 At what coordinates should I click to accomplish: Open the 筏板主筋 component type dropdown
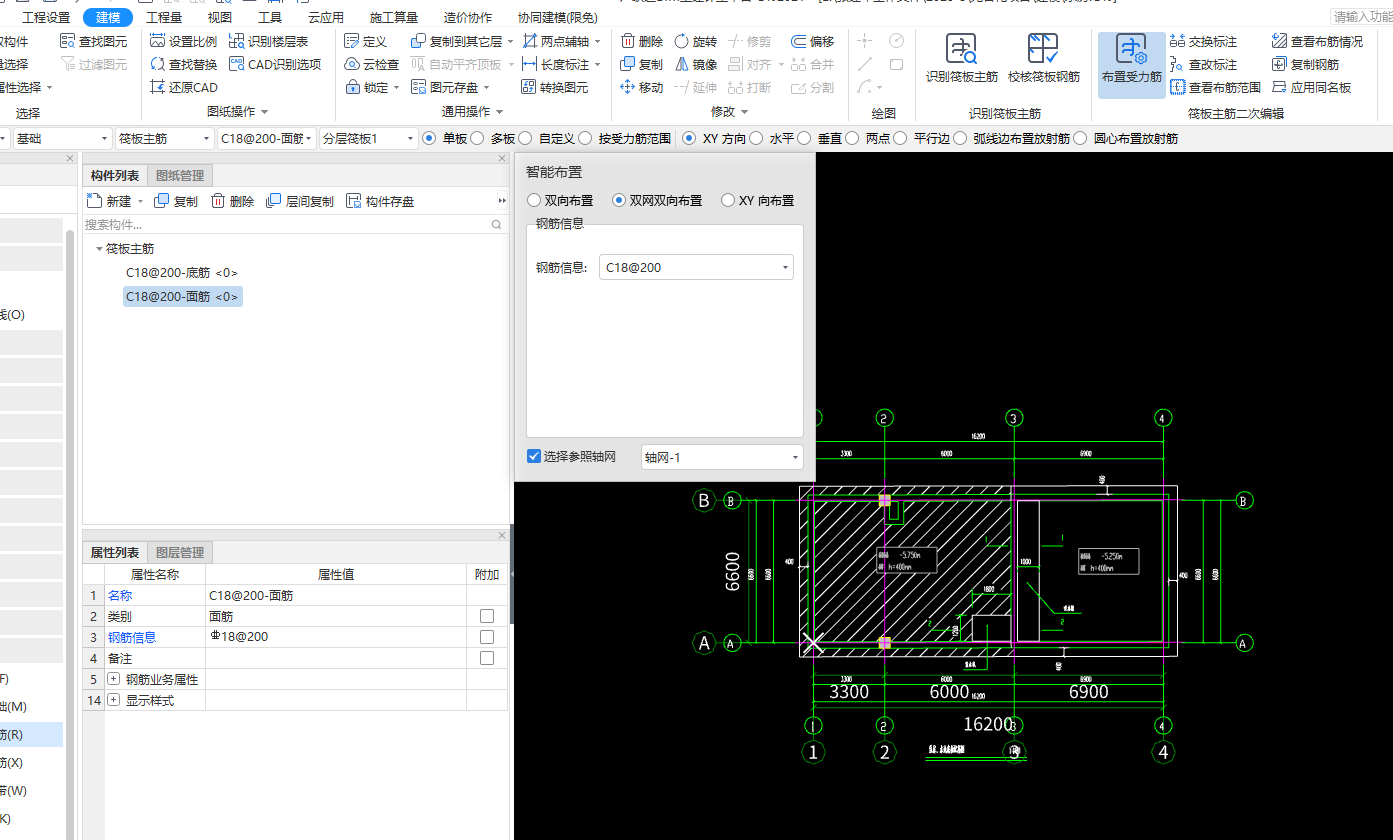(x=163, y=138)
